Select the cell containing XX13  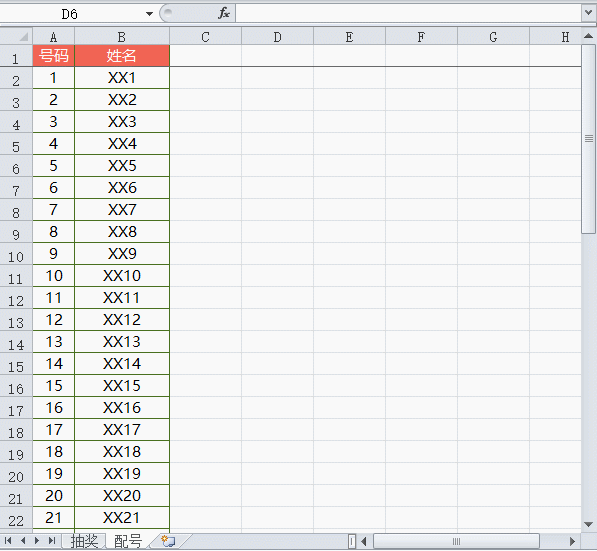click(122, 342)
